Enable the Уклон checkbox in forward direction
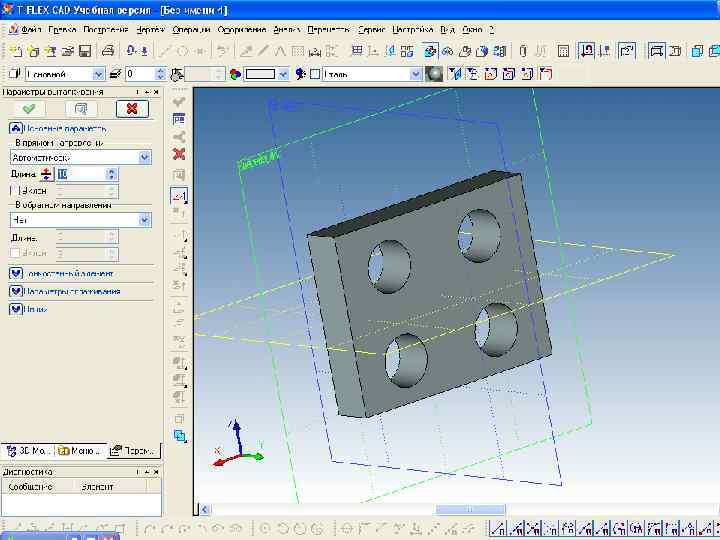 click(15, 191)
